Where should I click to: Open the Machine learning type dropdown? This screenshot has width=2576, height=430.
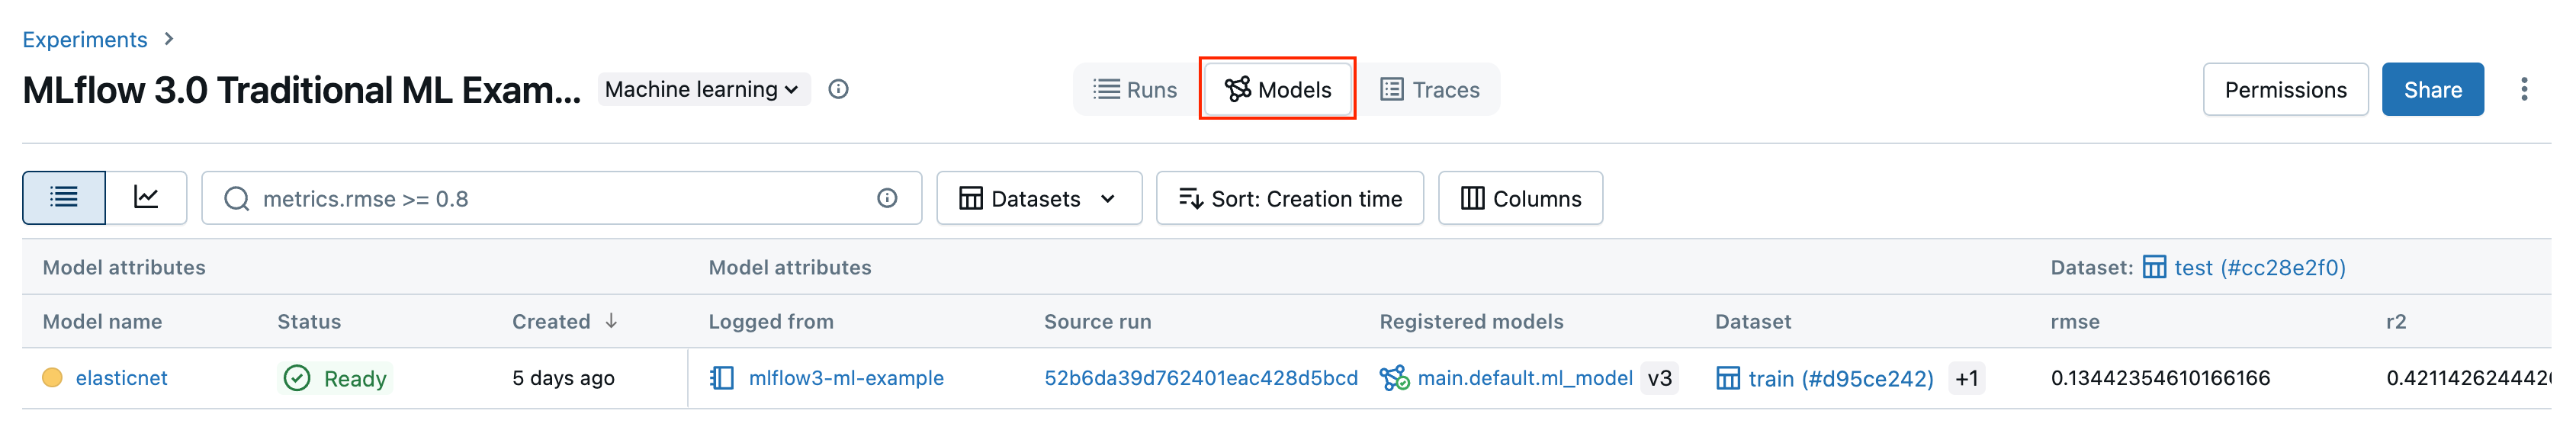point(702,89)
